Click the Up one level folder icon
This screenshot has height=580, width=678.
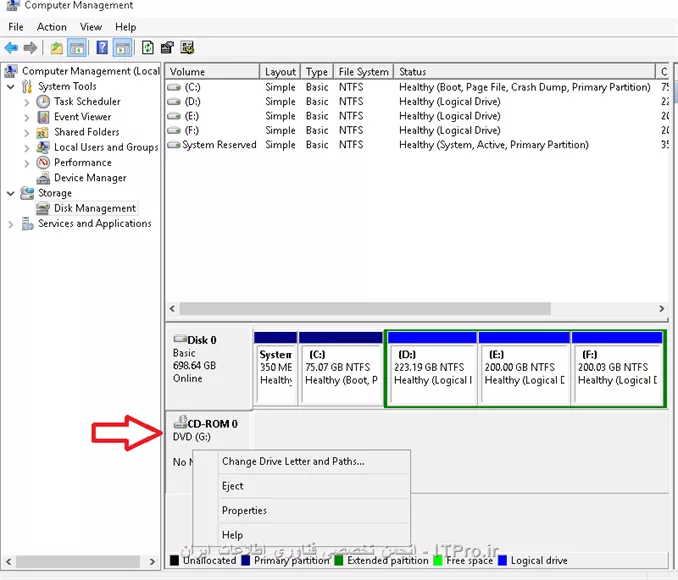pos(56,48)
